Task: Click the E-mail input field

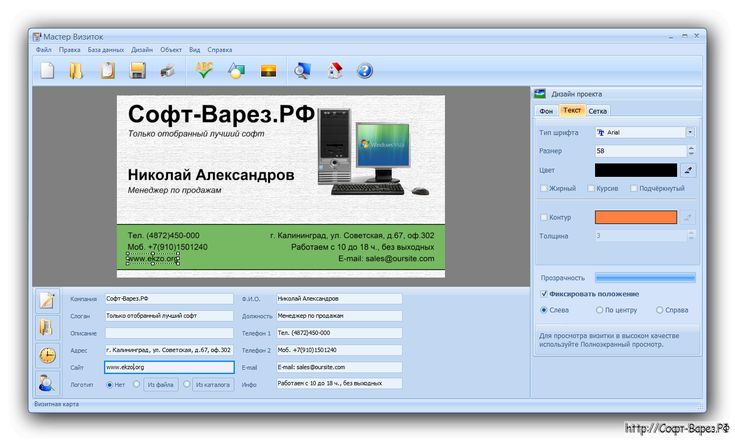Action: tap(339, 367)
